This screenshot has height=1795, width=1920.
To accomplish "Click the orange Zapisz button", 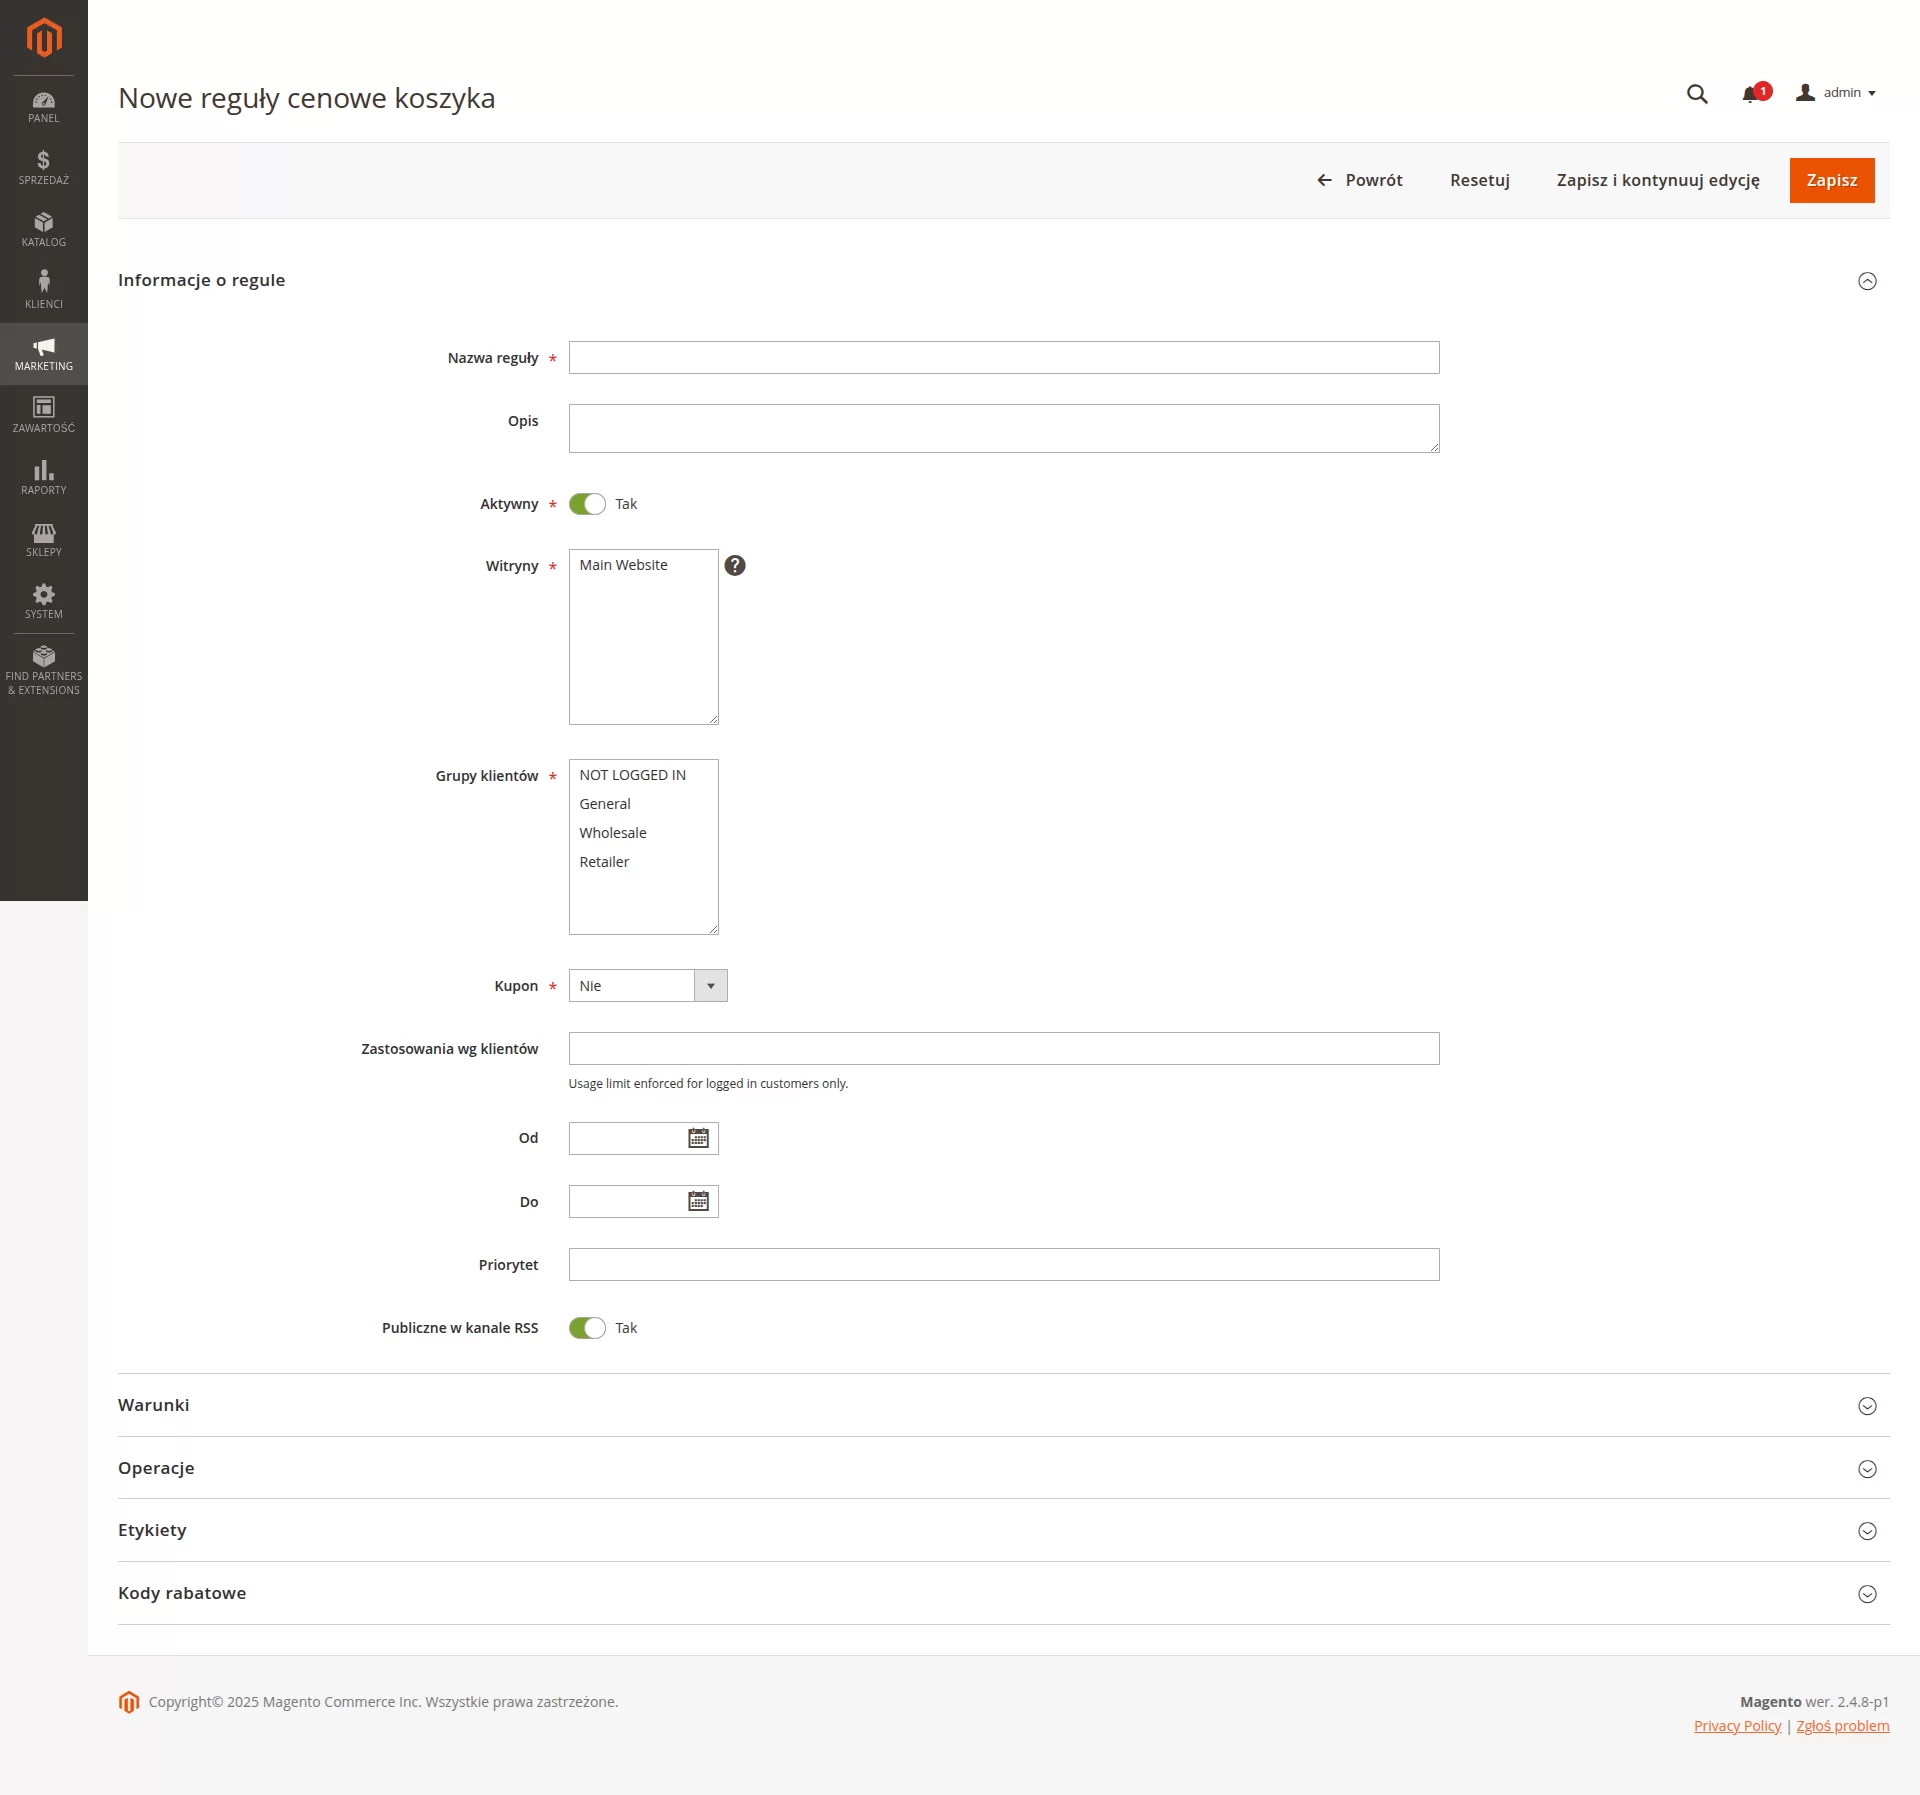I will 1831,180.
